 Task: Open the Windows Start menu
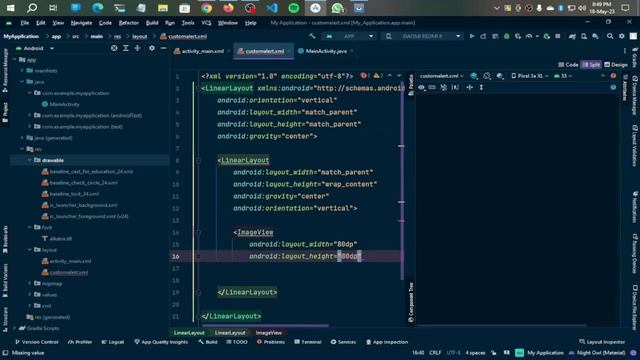tap(10, 8)
